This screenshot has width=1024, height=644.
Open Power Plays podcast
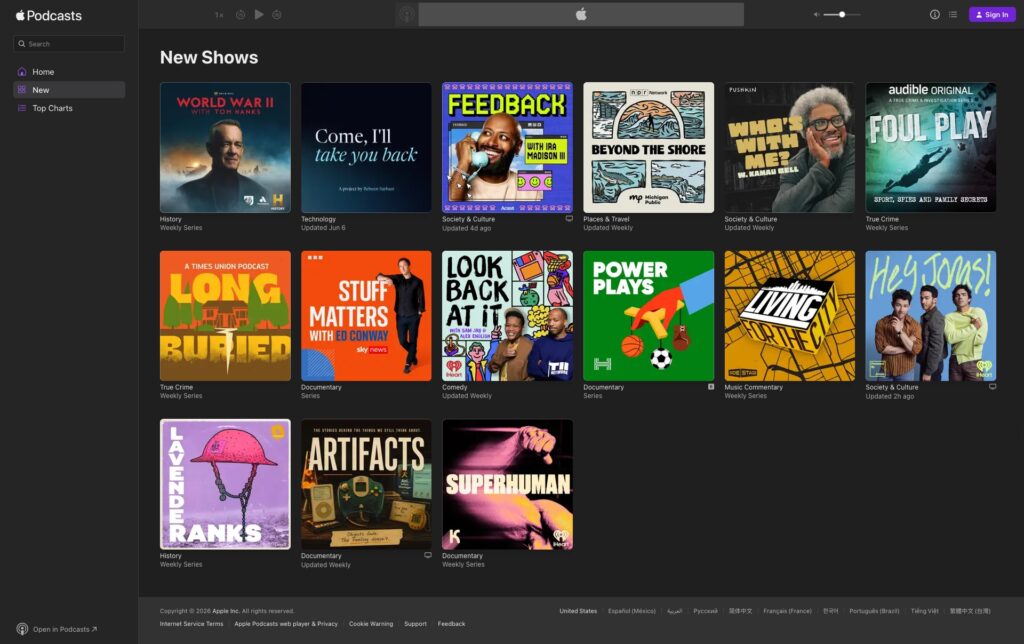[x=648, y=315]
